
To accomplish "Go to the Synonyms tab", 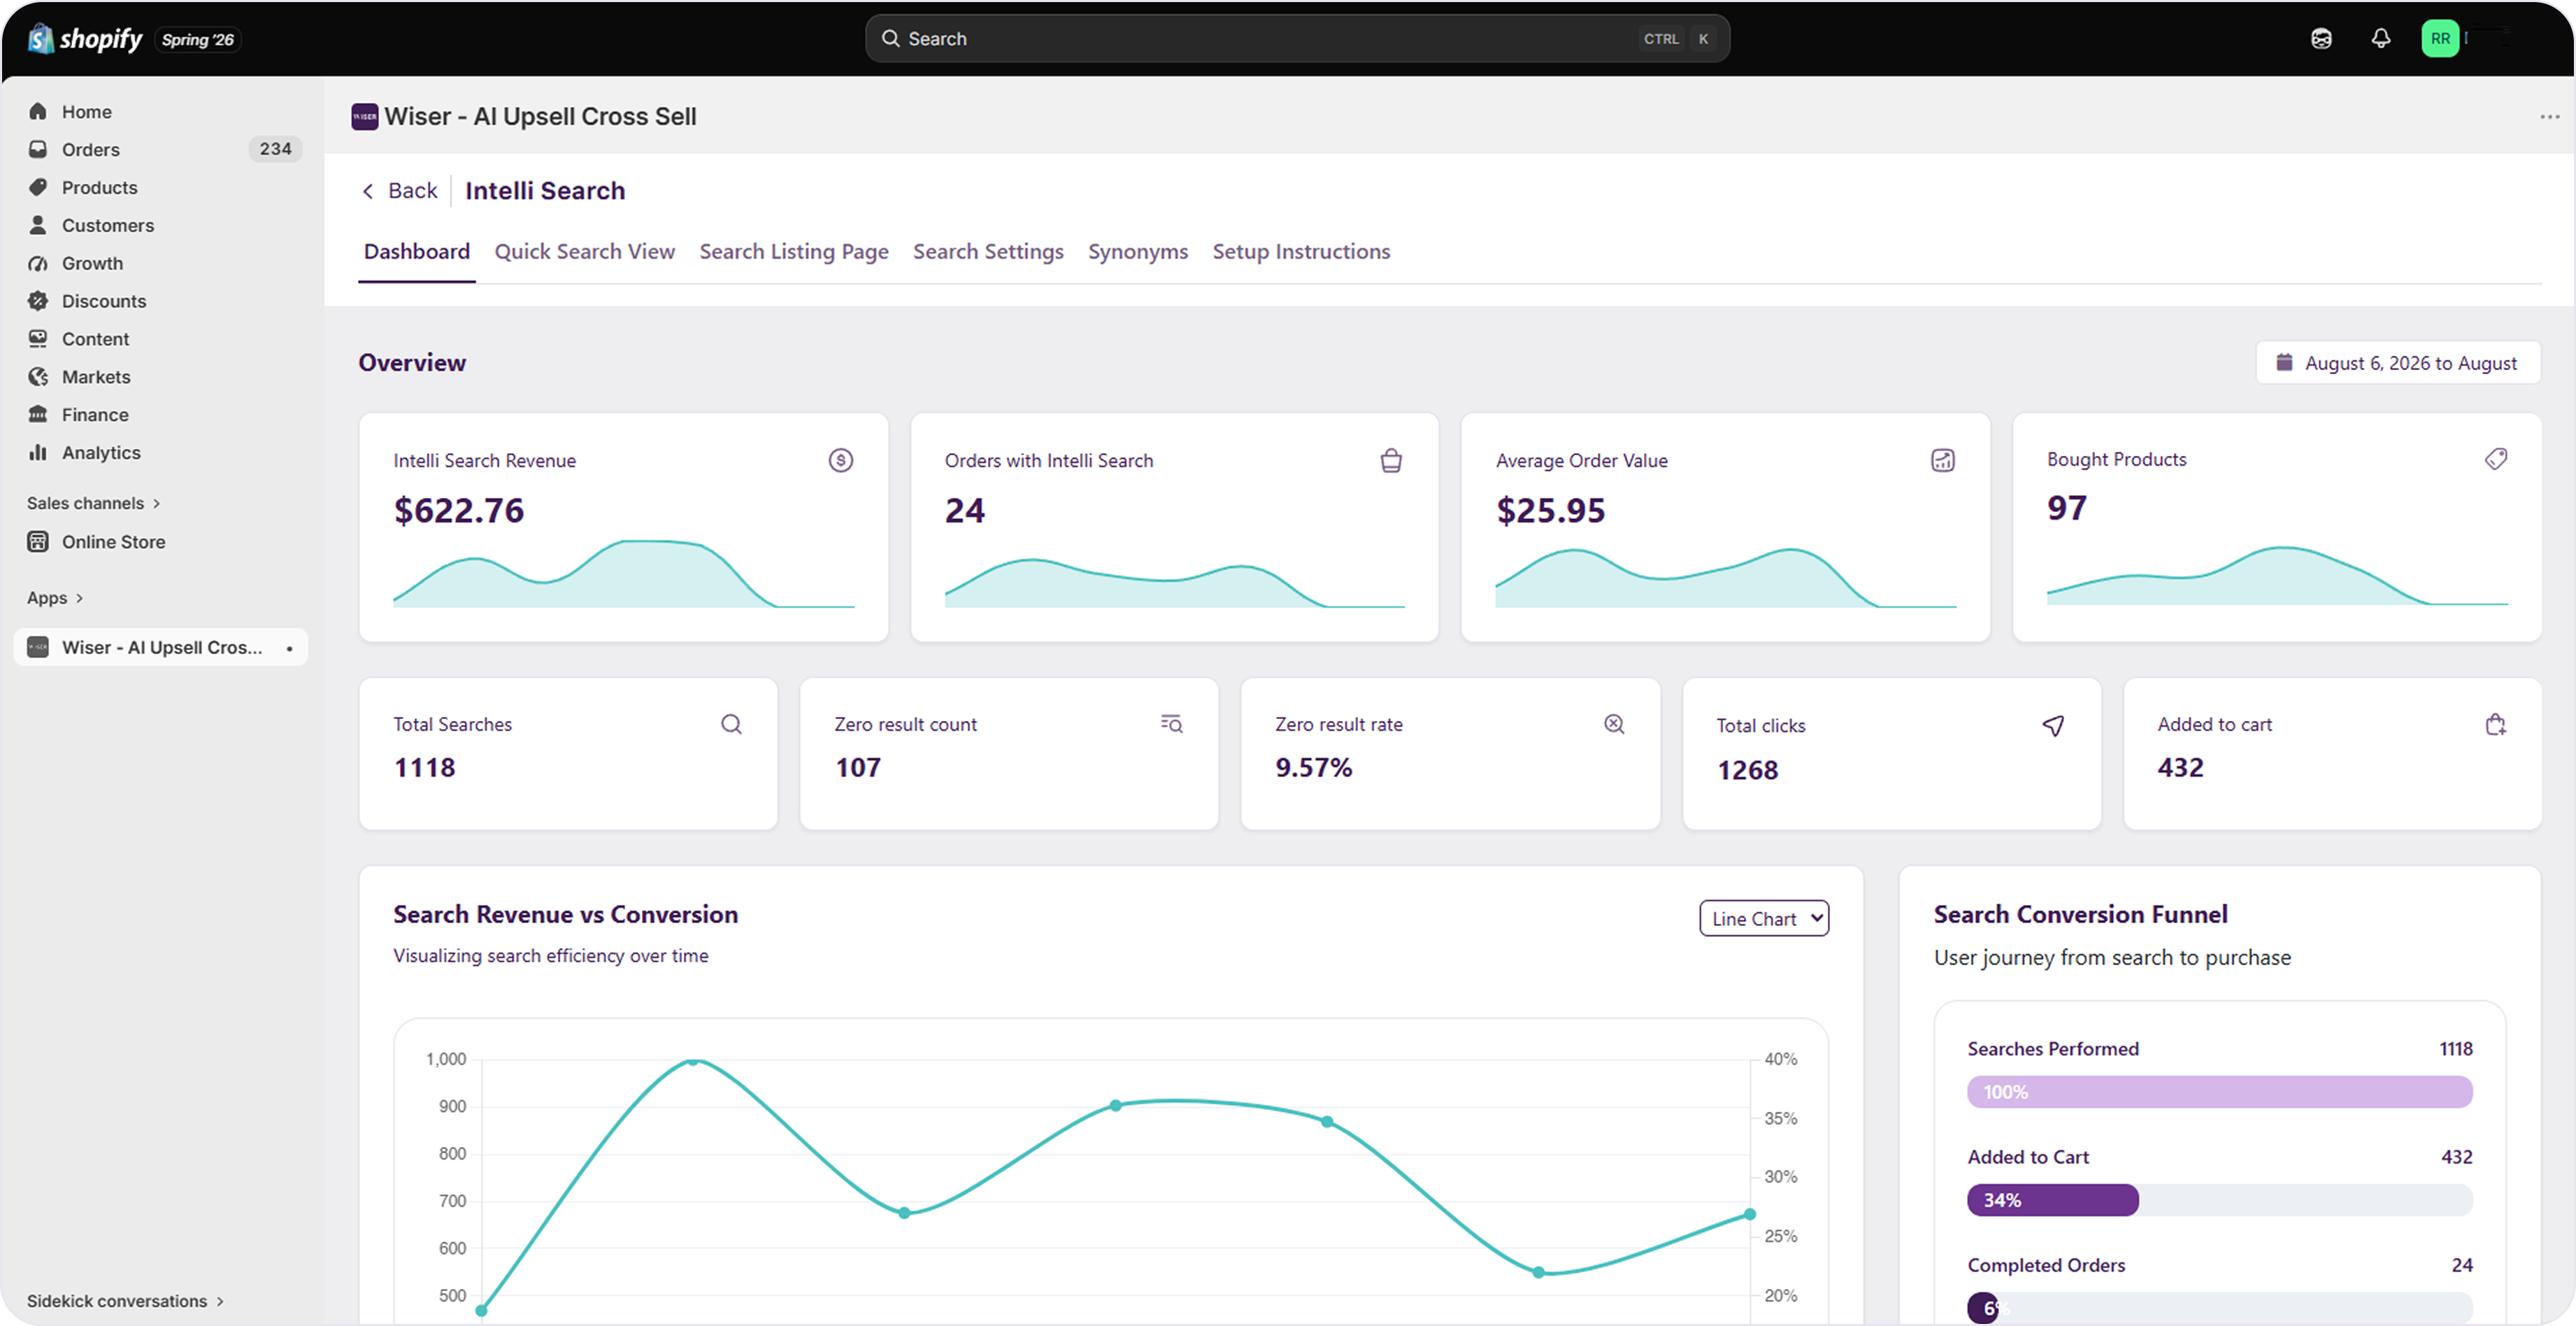I will click(x=1138, y=252).
